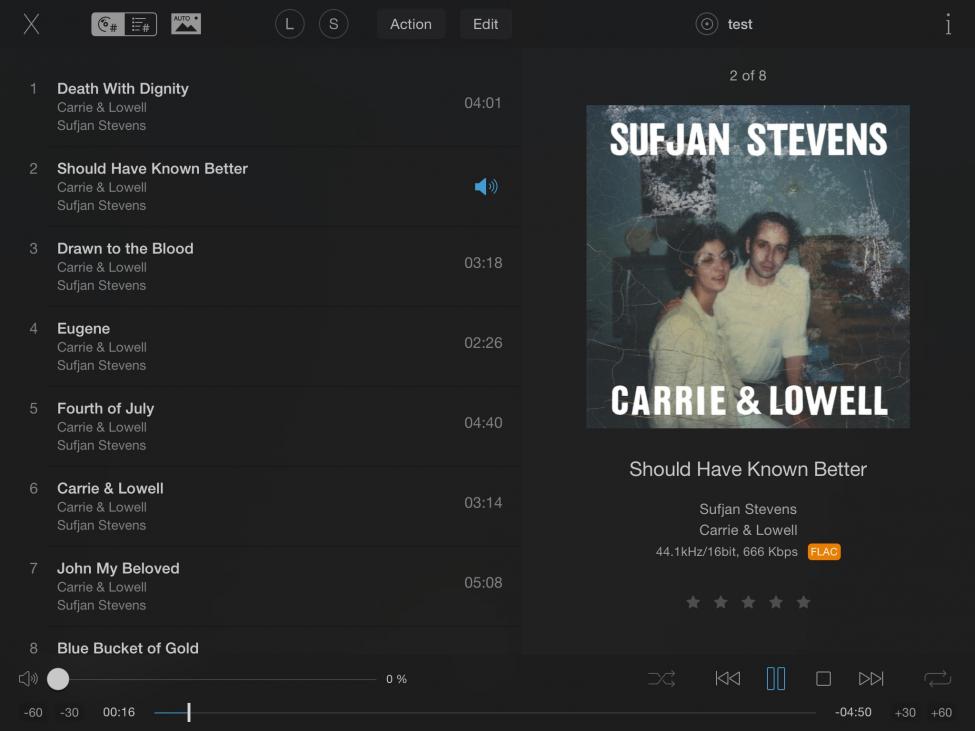975x731 pixels.
Task: Select the output device icon next to test
Action: [706, 24]
